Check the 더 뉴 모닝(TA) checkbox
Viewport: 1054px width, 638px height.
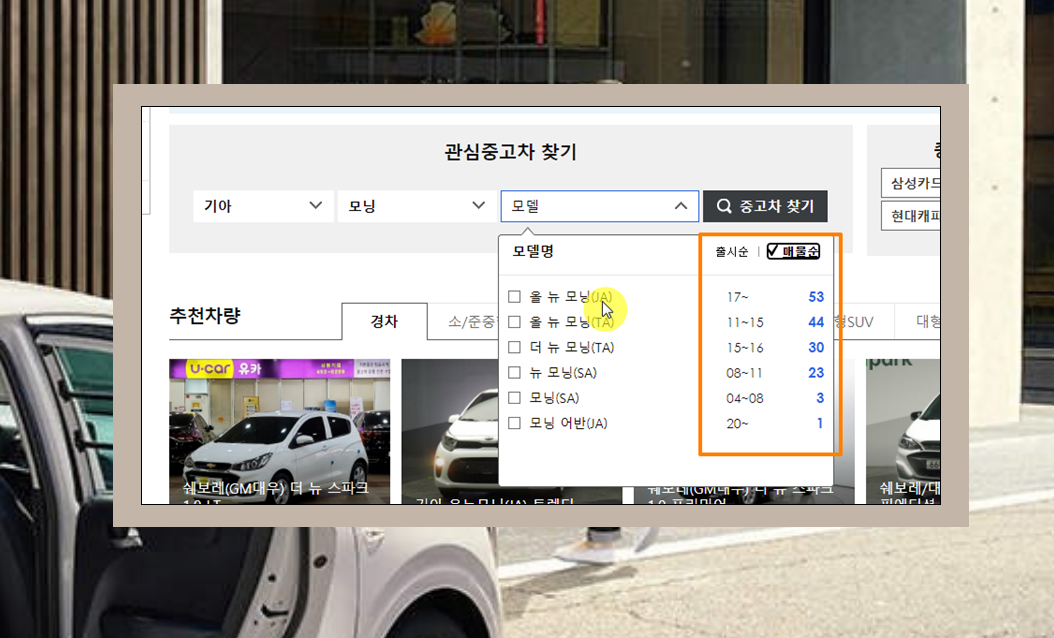(514, 347)
